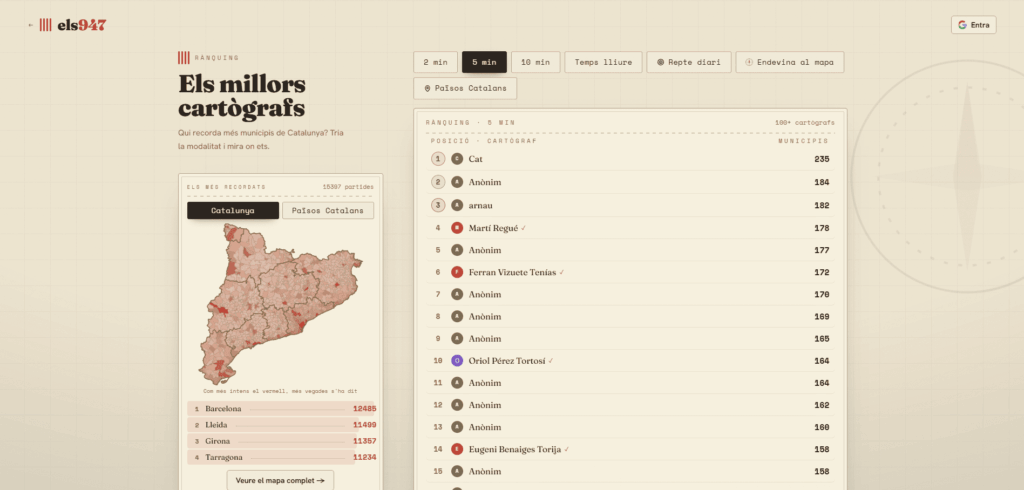Click the score 182 for arnau
The image size is (1024, 490).
(x=822, y=205)
